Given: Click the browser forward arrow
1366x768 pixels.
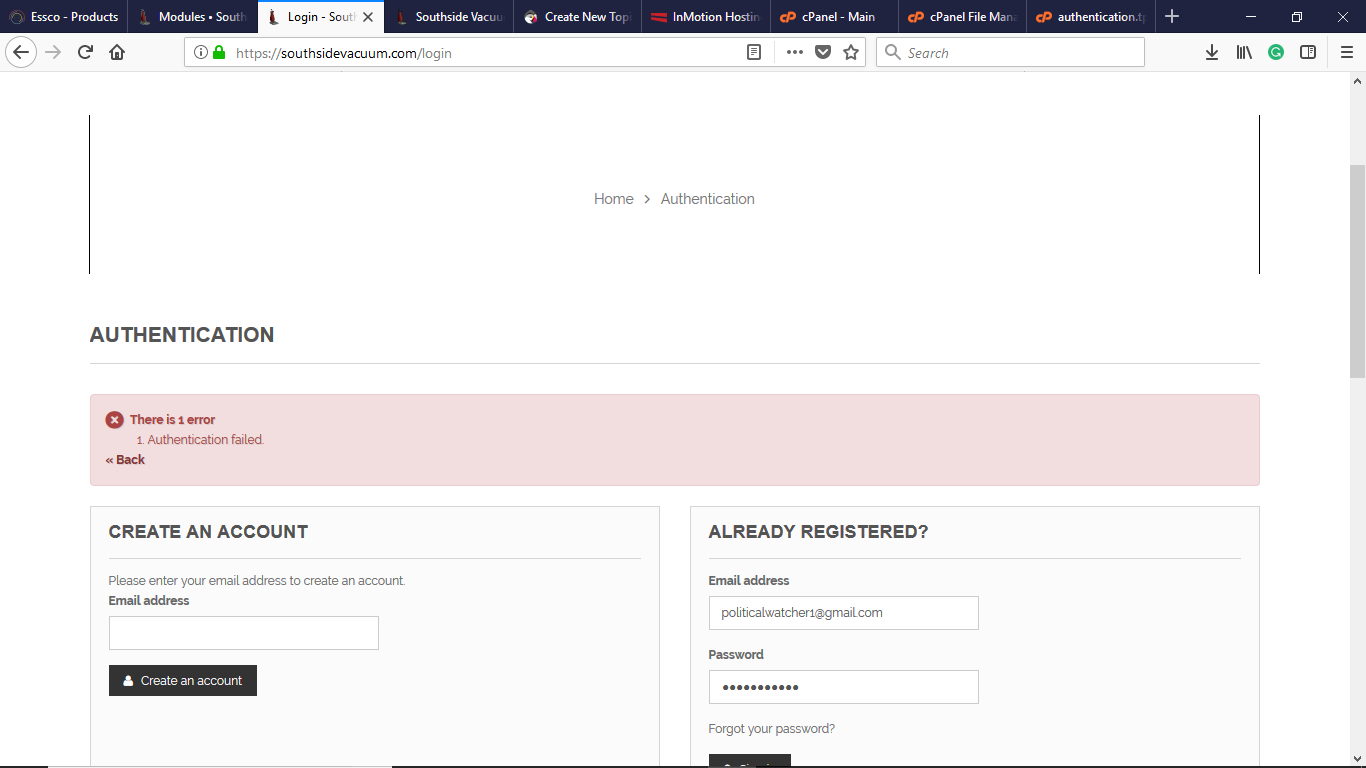Looking at the screenshot, I should [53, 53].
